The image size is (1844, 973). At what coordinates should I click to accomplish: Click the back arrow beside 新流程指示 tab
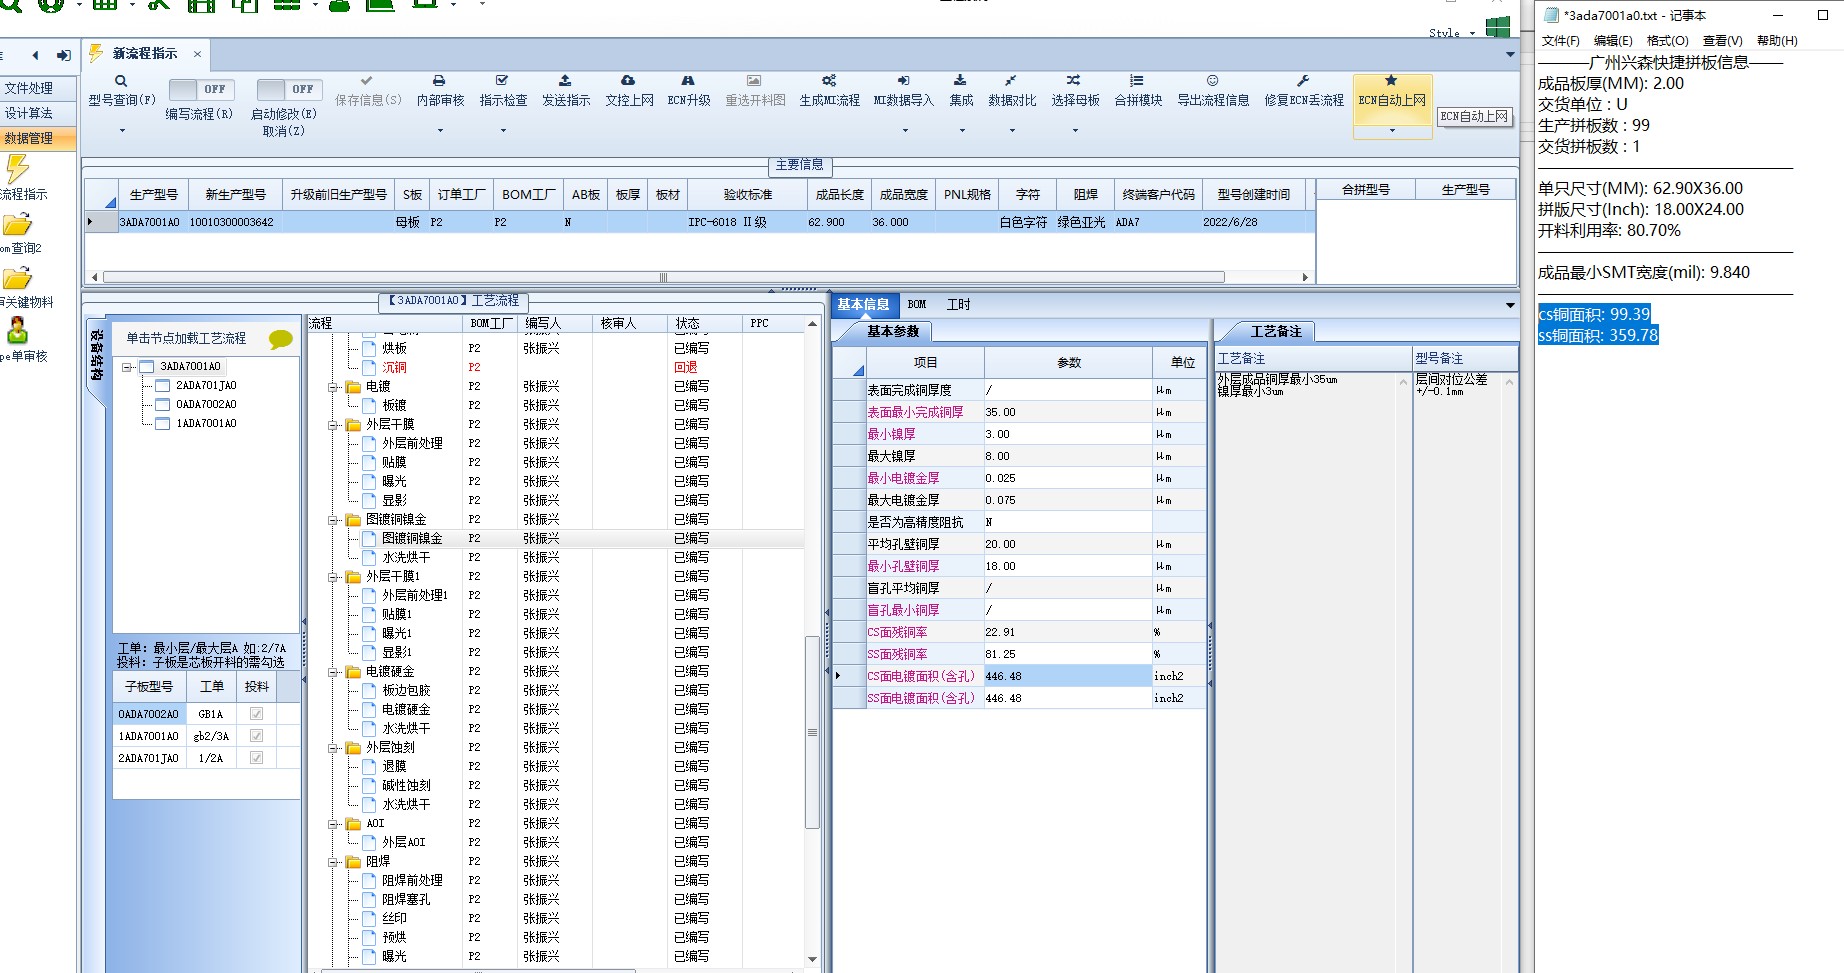click(x=36, y=55)
